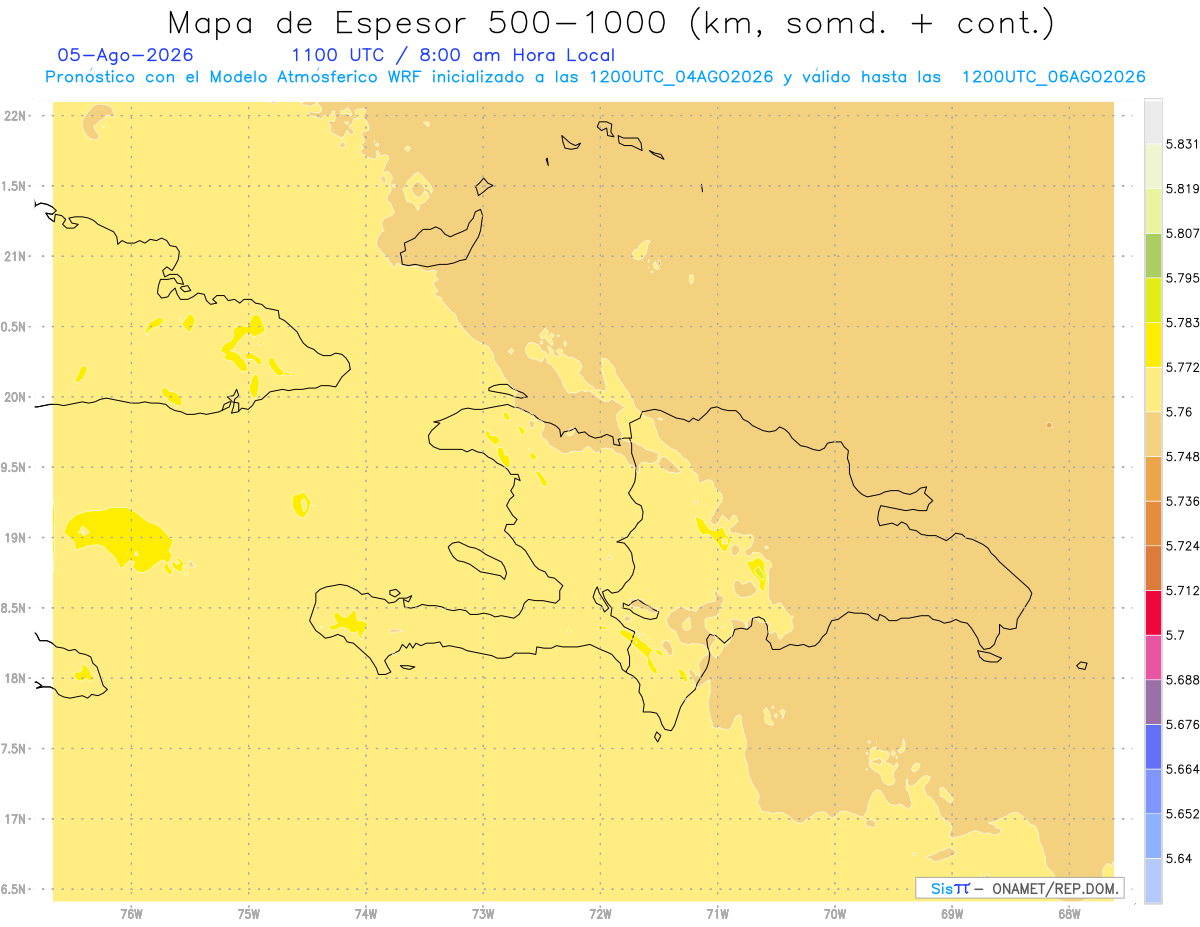Viewport: 1200px width, 927px height.
Task: Click the 69W longitude axis label
Action: click(x=952, y=914)
